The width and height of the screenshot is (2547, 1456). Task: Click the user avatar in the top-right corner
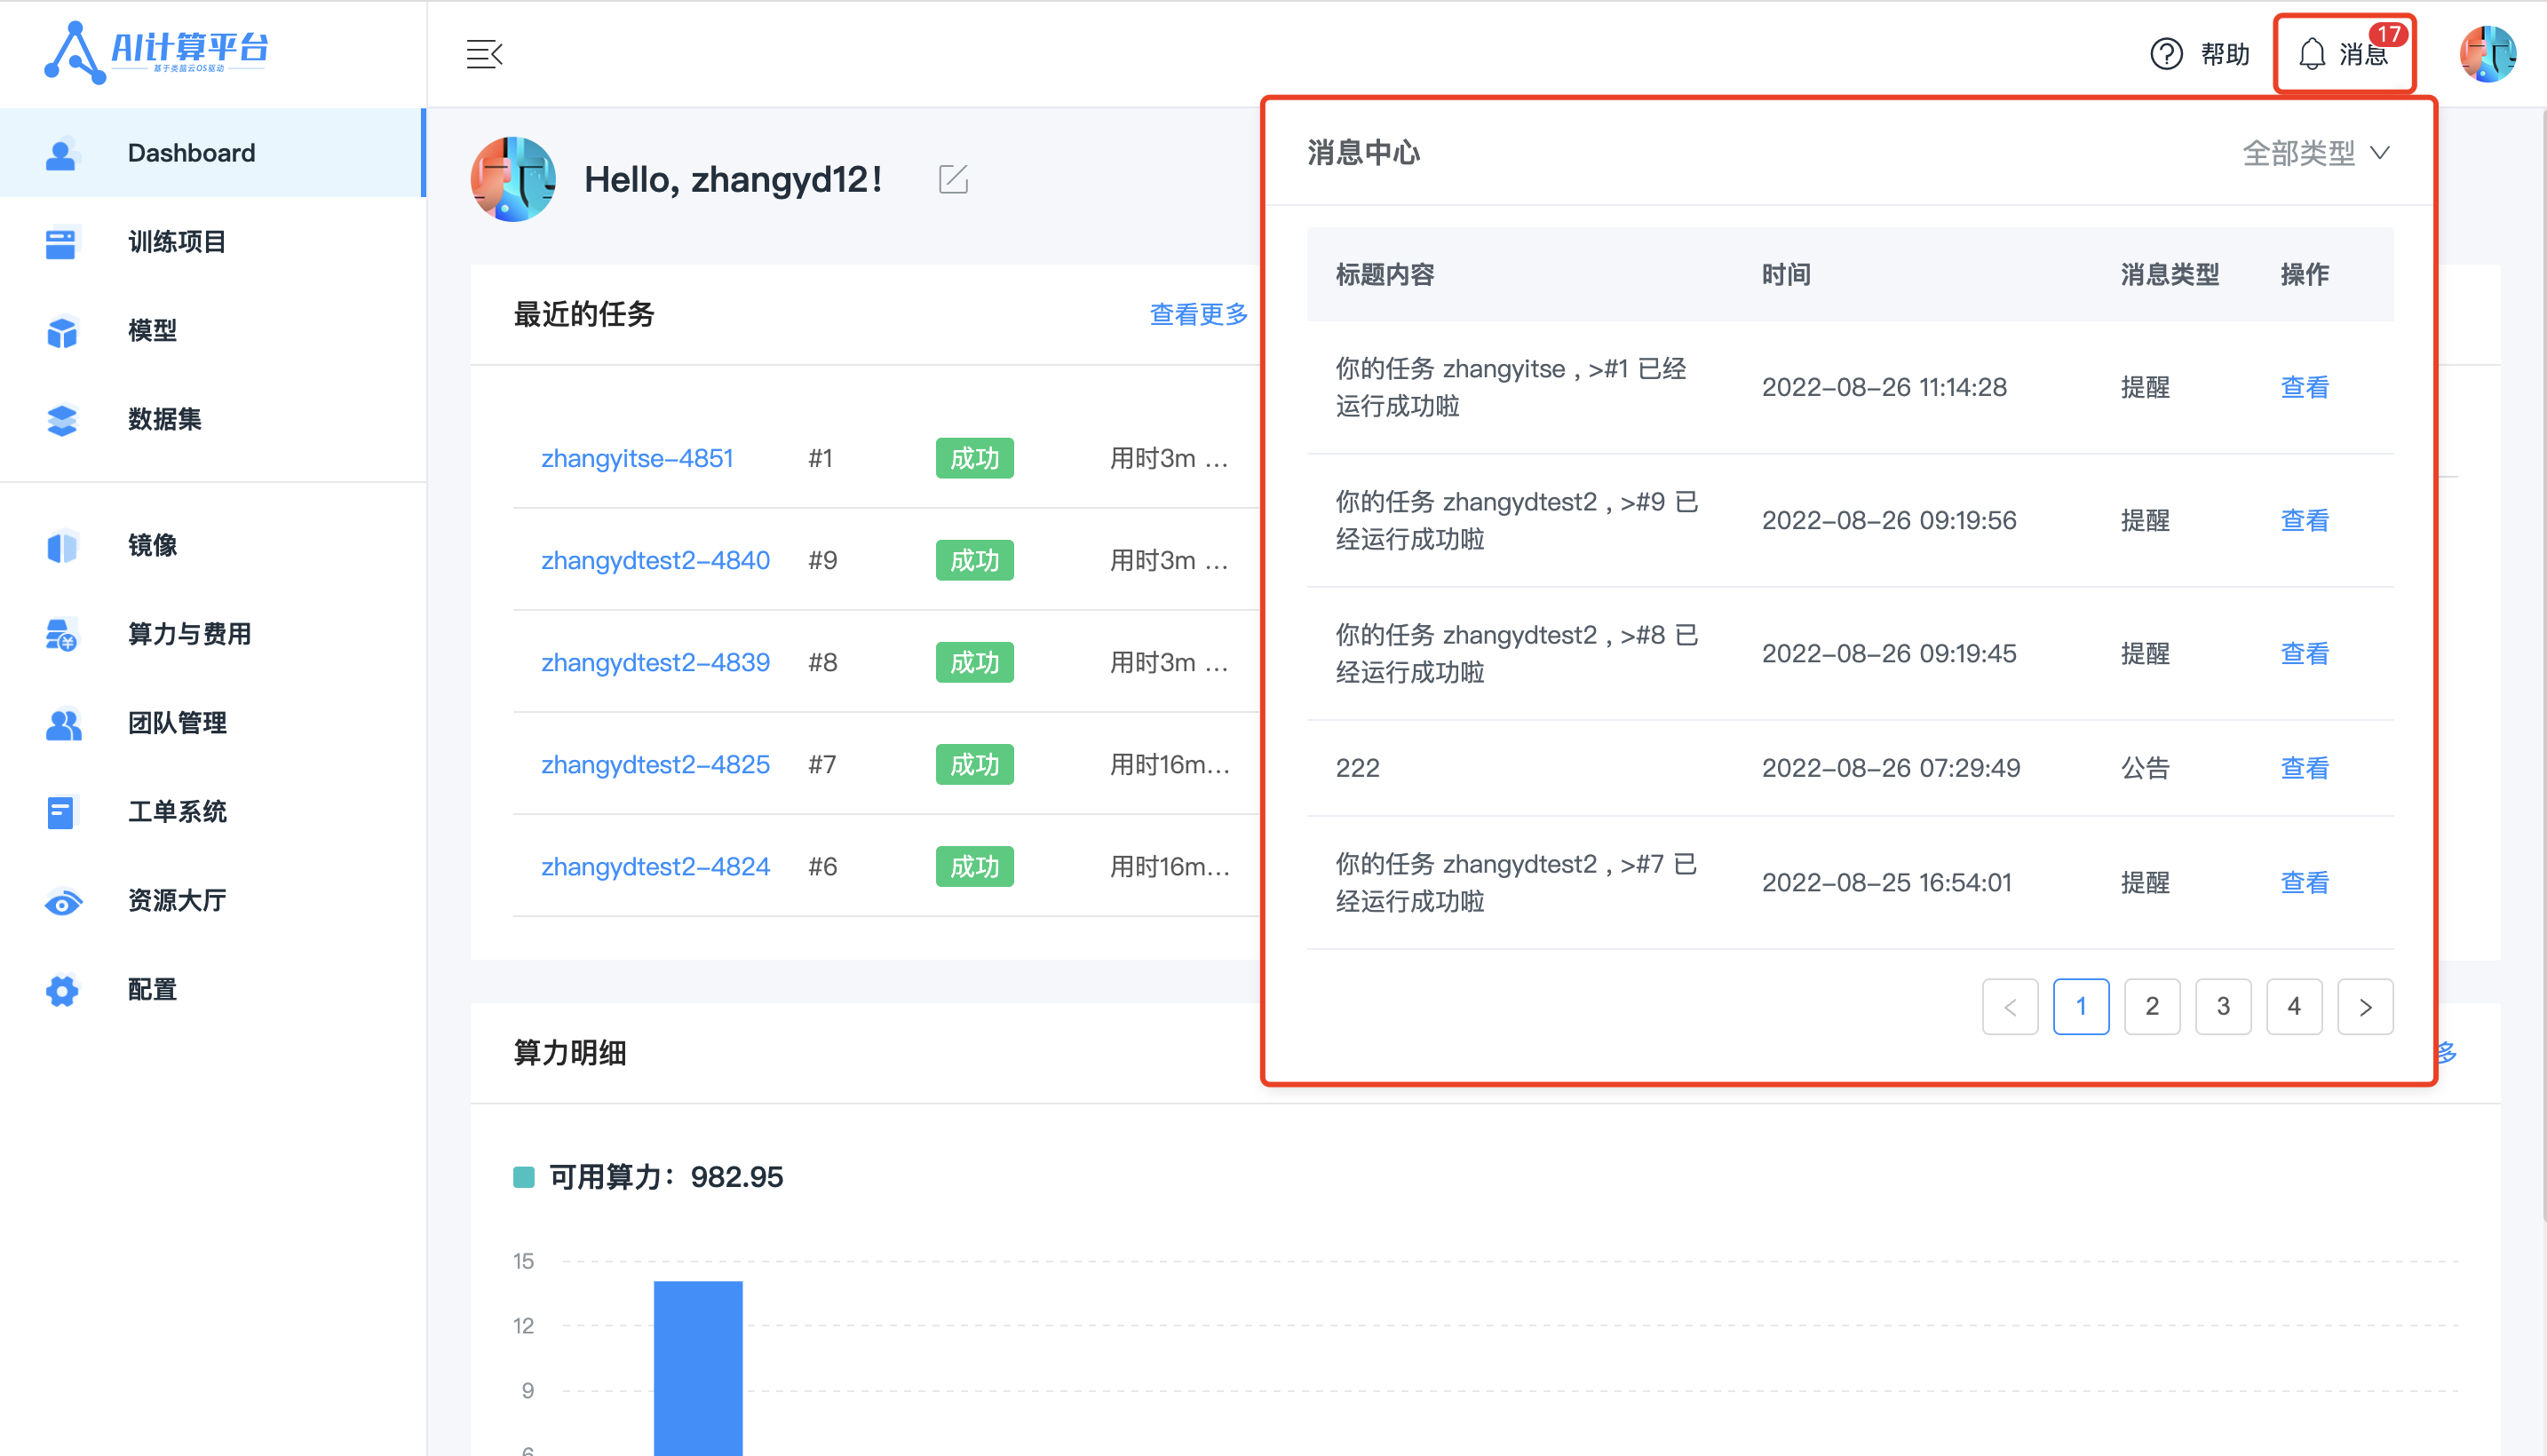[2488, 54]
